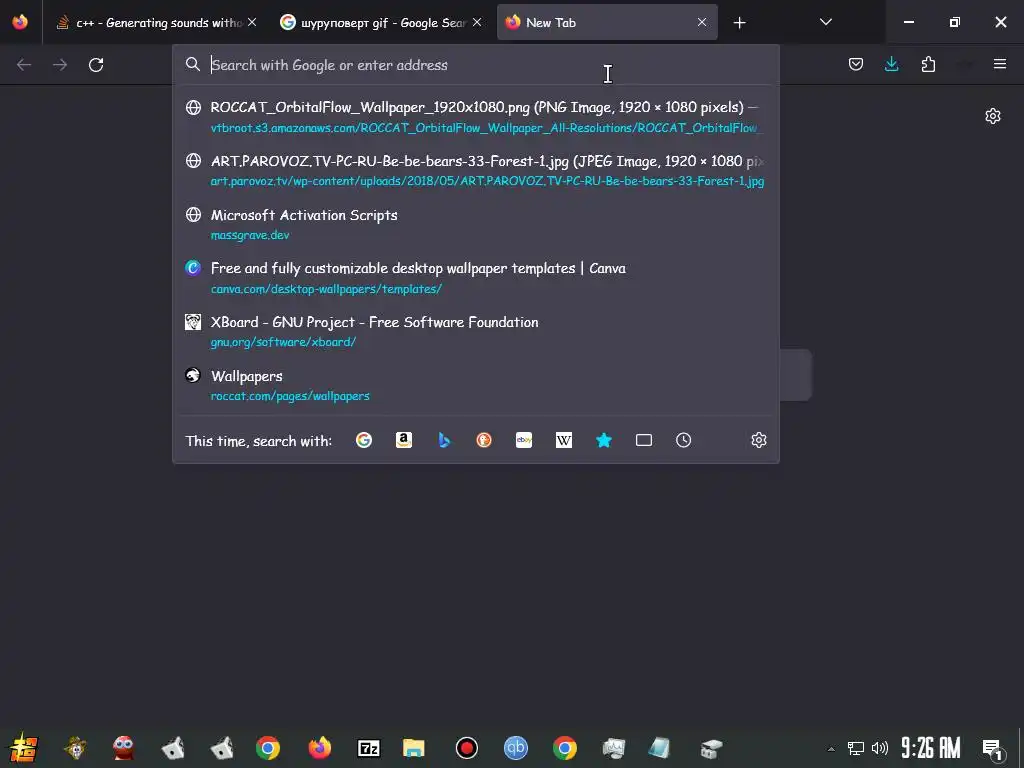Image resolution: width=1024 pixels, height=768 pixels.
Task: Open notification center icon
Action: [x=993, y=750]
